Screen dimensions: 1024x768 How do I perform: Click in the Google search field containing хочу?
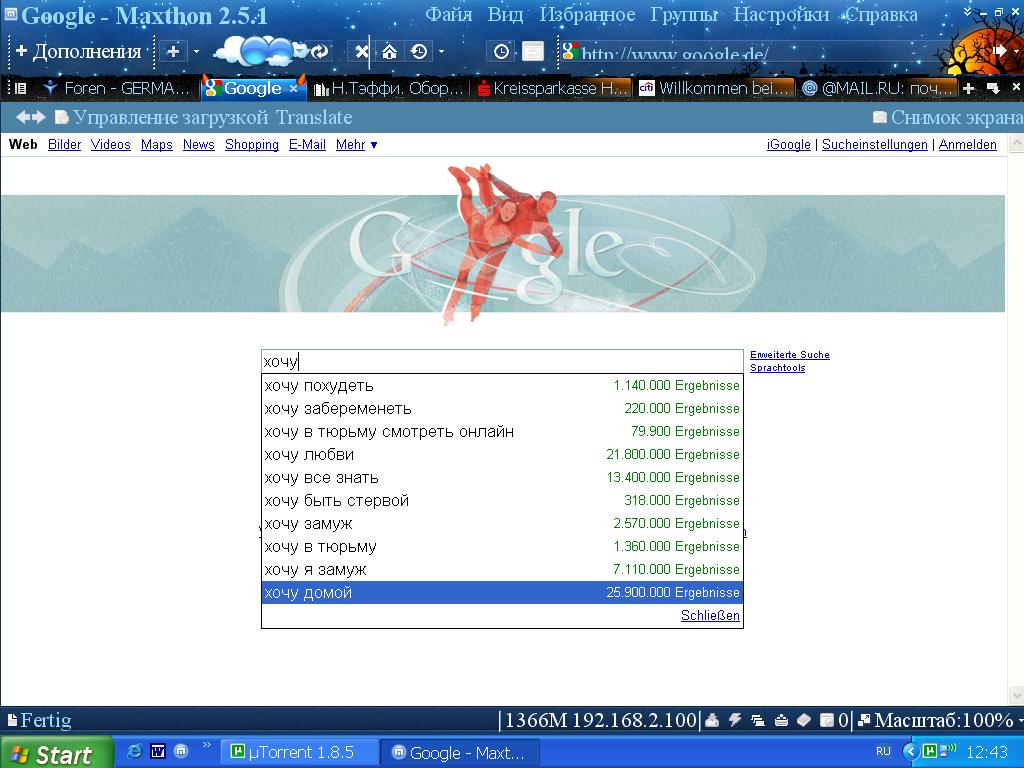[502, 361]
